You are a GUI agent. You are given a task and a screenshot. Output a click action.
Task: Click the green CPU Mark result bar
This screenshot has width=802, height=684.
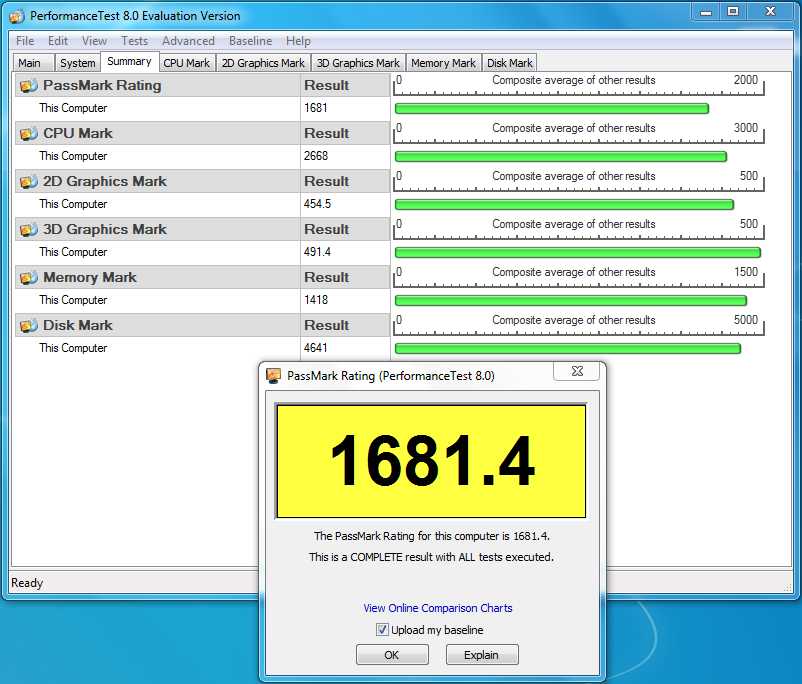click(560, 157)
